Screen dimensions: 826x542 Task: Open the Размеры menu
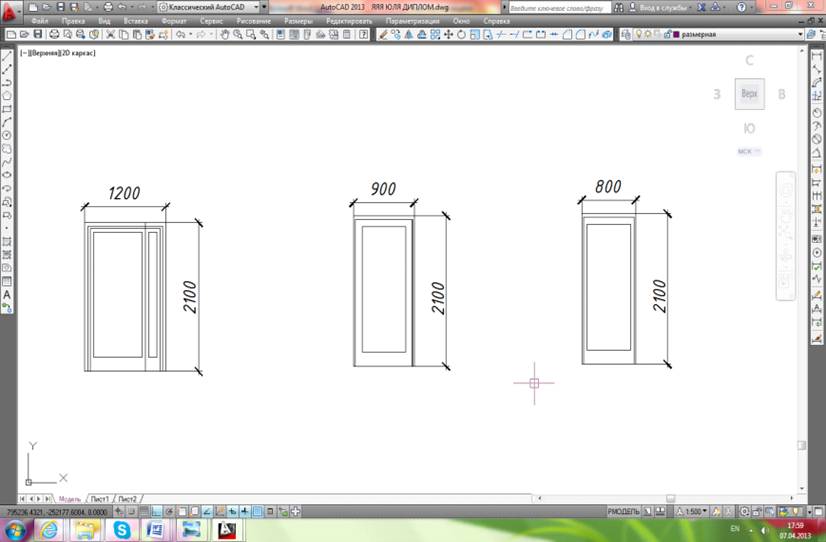[x=298, y=21]
